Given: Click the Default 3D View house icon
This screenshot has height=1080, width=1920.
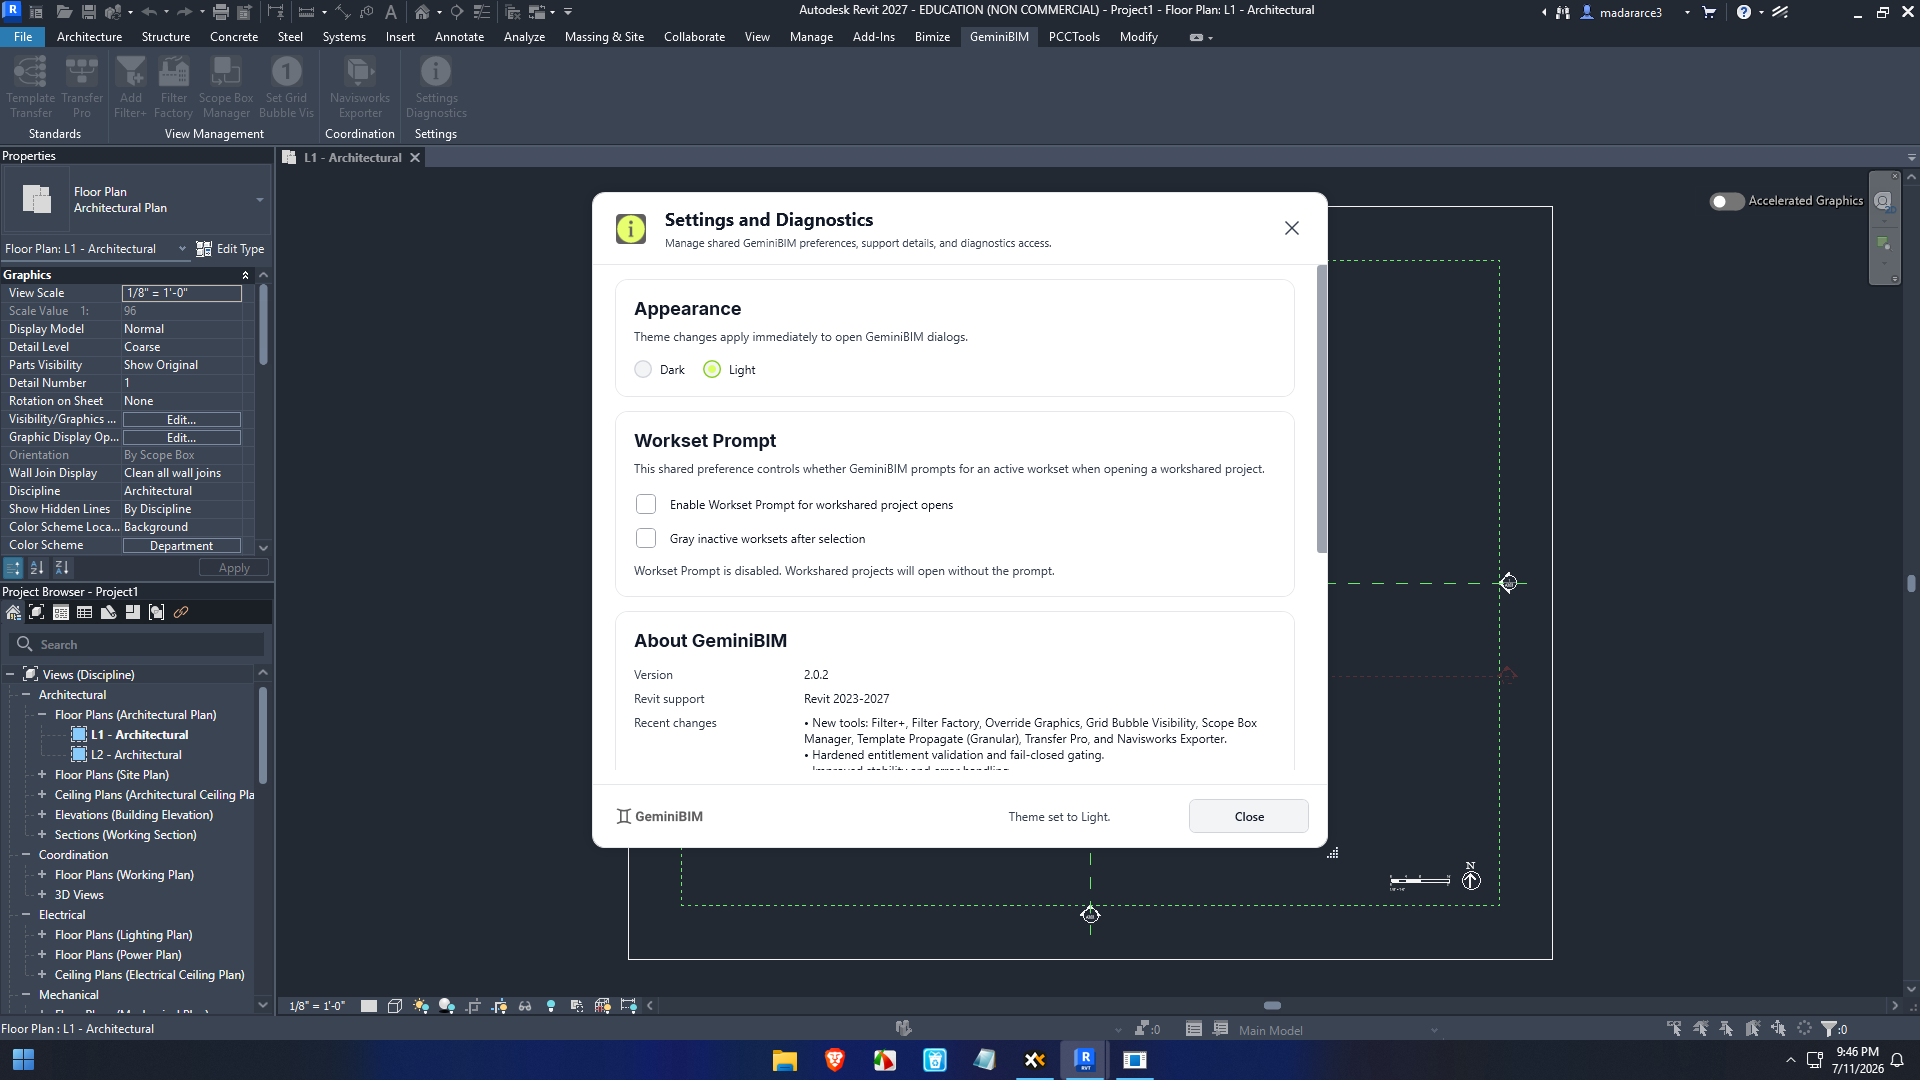Looking at the screenshot, I should pos(422,12).
